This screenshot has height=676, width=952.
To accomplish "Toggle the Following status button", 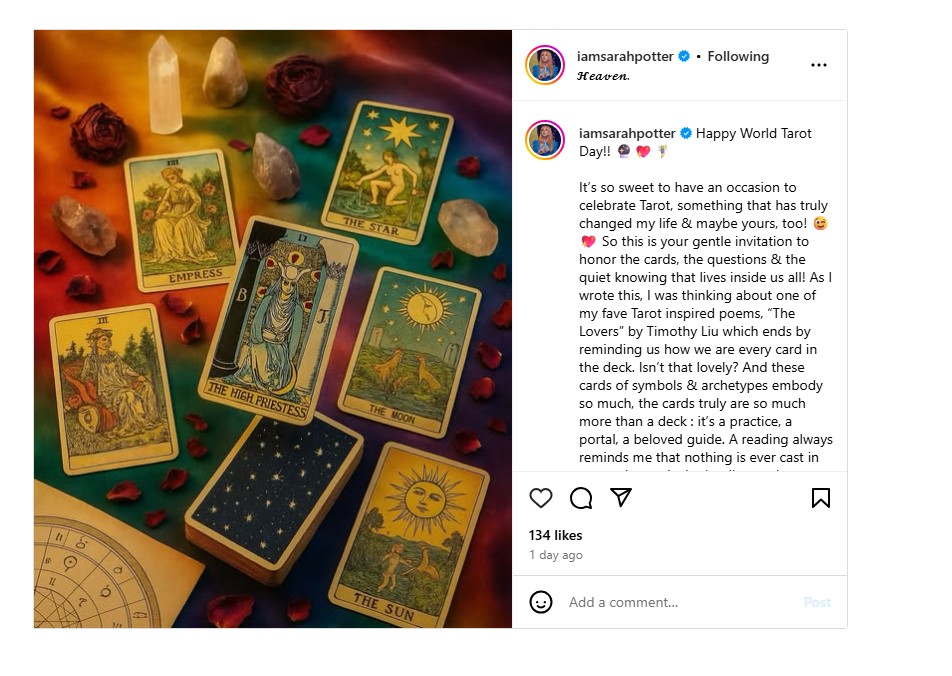I will (x=738, y=56).
